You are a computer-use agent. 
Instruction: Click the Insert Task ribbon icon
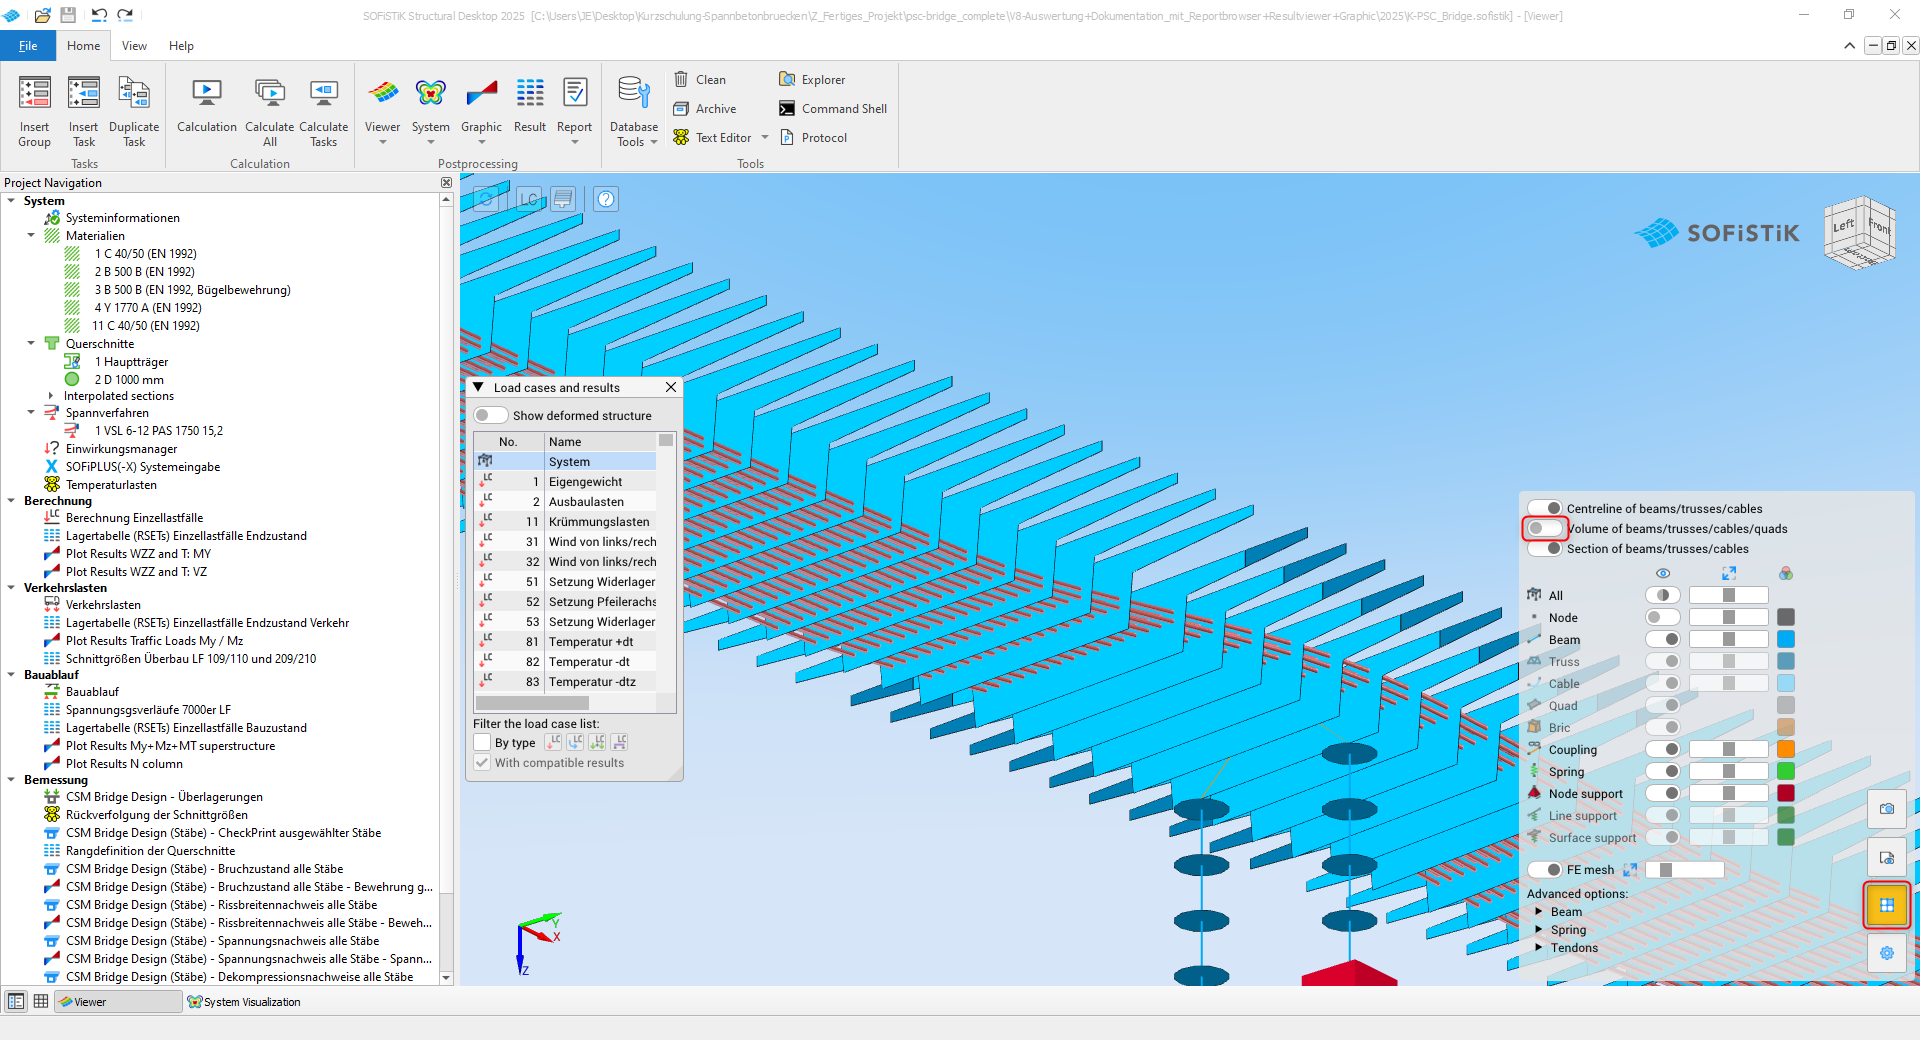tap(83, 111)
